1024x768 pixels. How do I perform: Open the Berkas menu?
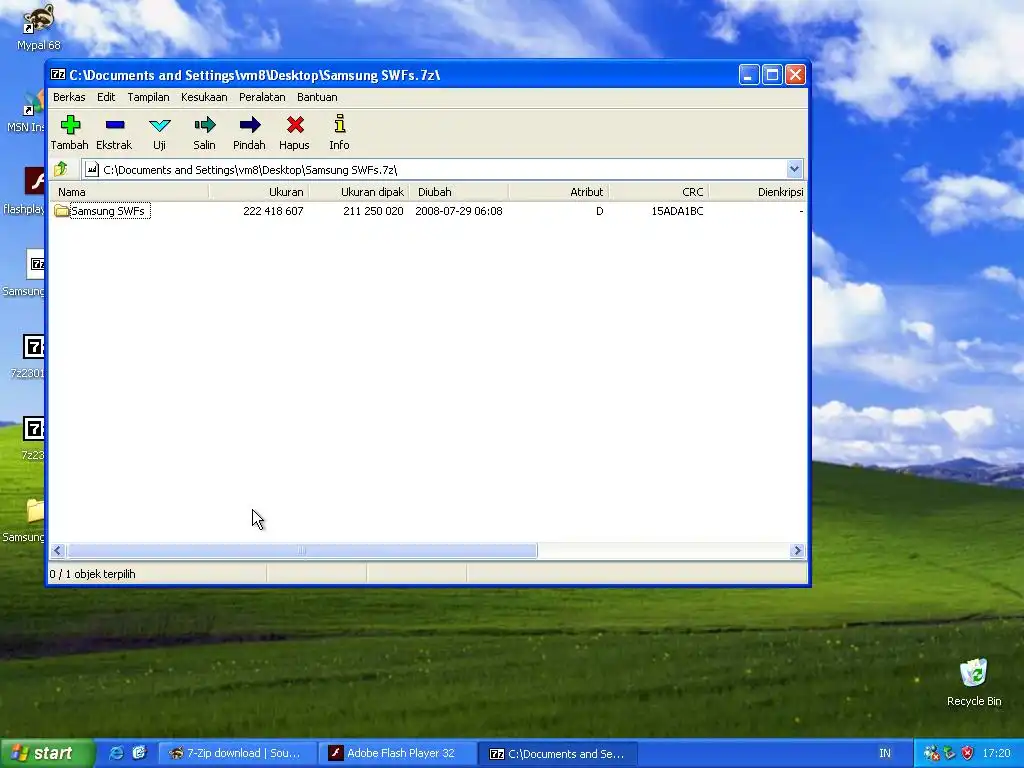pos(69,97)
